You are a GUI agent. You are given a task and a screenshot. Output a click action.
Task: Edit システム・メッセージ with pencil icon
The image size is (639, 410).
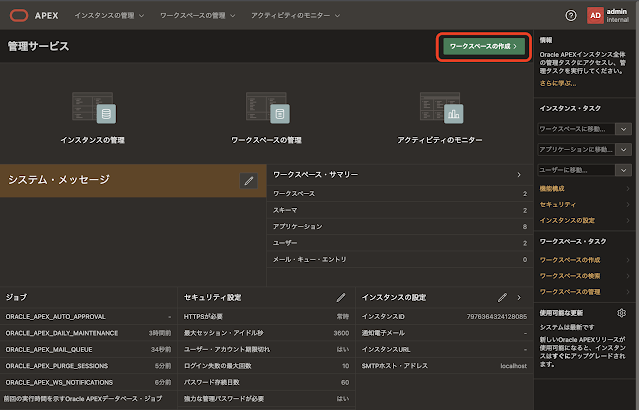[x=249, y=181]
